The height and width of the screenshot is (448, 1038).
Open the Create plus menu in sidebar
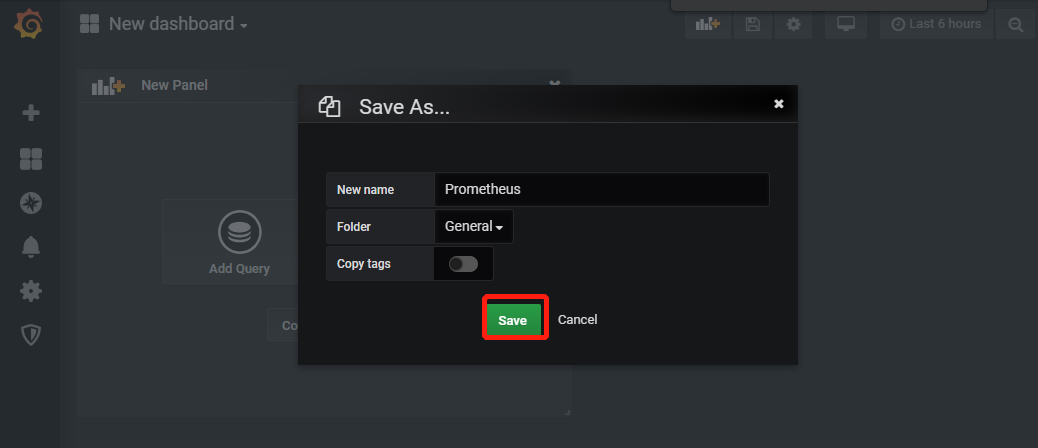[31, 113]
